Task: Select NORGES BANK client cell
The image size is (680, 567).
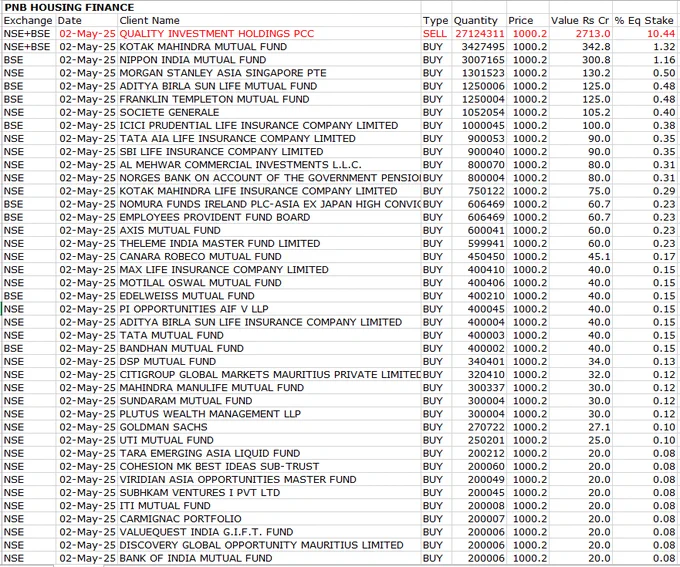Action: (x=270, y=178)
